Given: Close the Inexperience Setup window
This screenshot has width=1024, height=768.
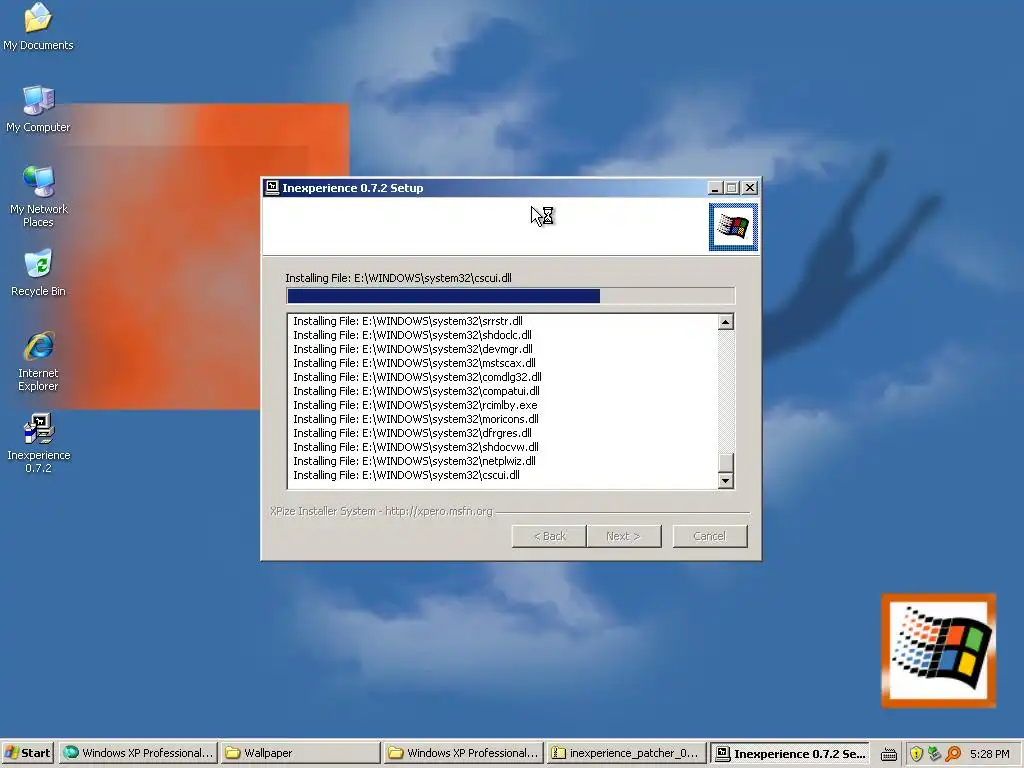Looking at the screenshot, I should pyautogui.click(x=750, y=188).
